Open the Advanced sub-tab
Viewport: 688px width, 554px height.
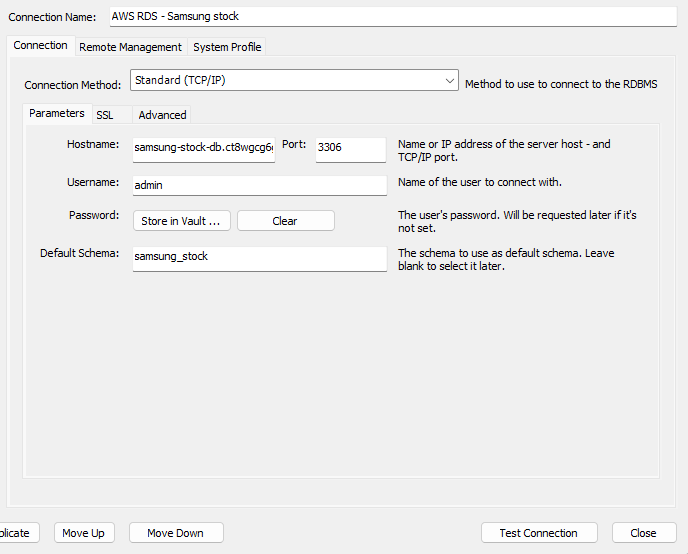tap(162, 115)
